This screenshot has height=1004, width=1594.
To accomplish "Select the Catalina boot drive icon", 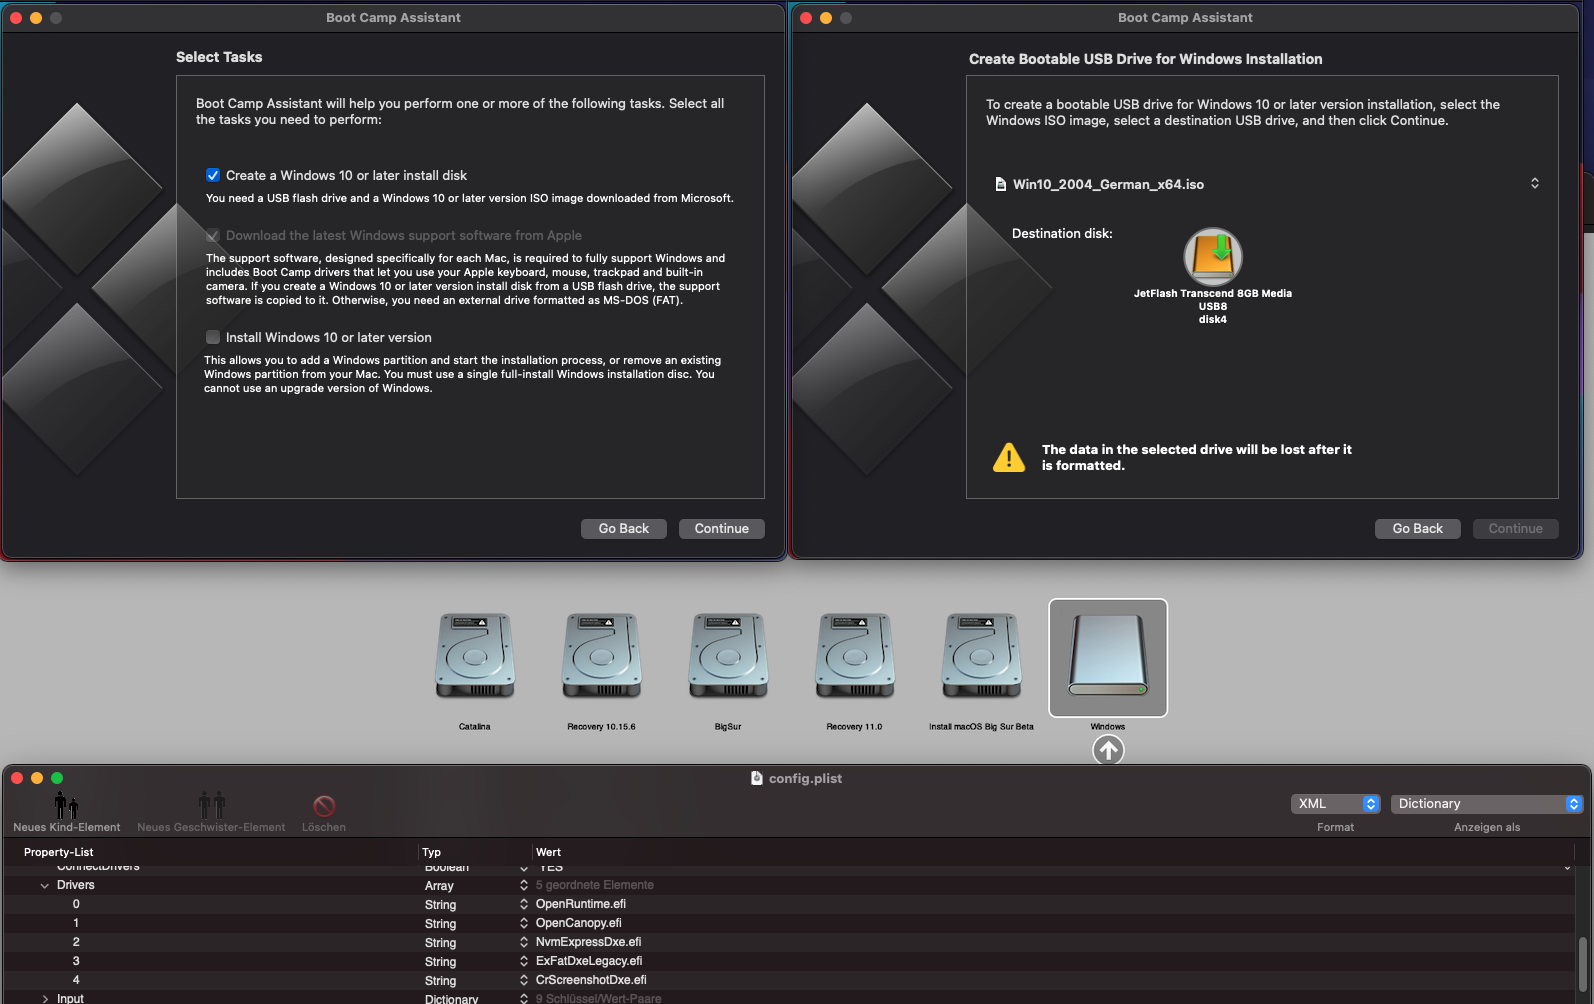I will tap(475, 656).
